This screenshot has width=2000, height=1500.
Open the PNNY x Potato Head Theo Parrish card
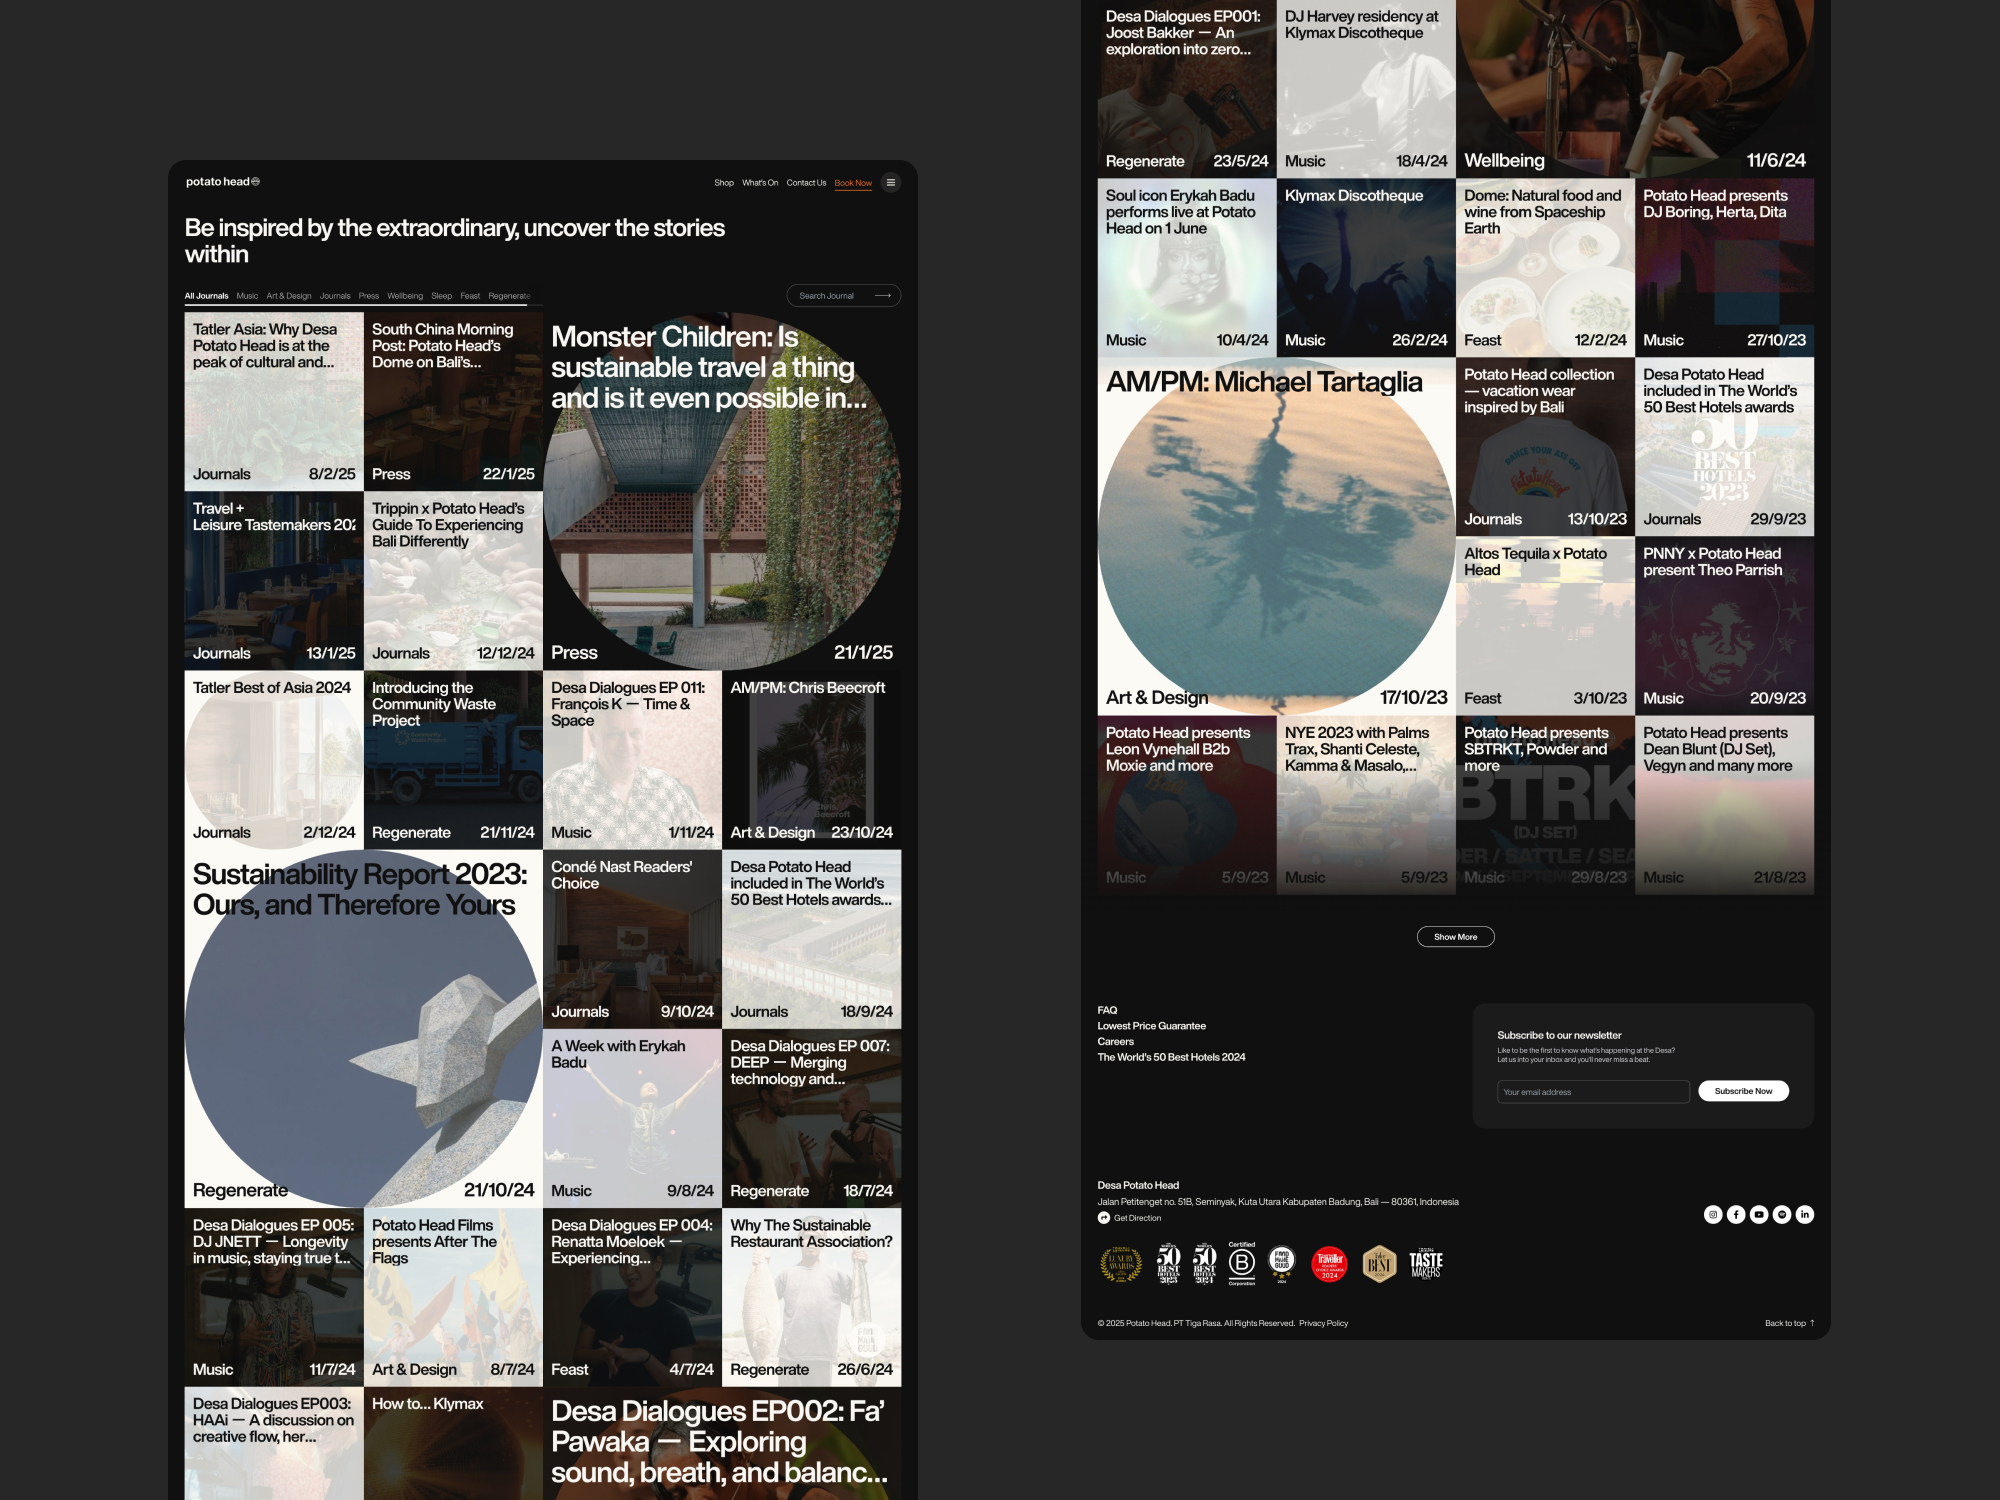point(1724,625)
